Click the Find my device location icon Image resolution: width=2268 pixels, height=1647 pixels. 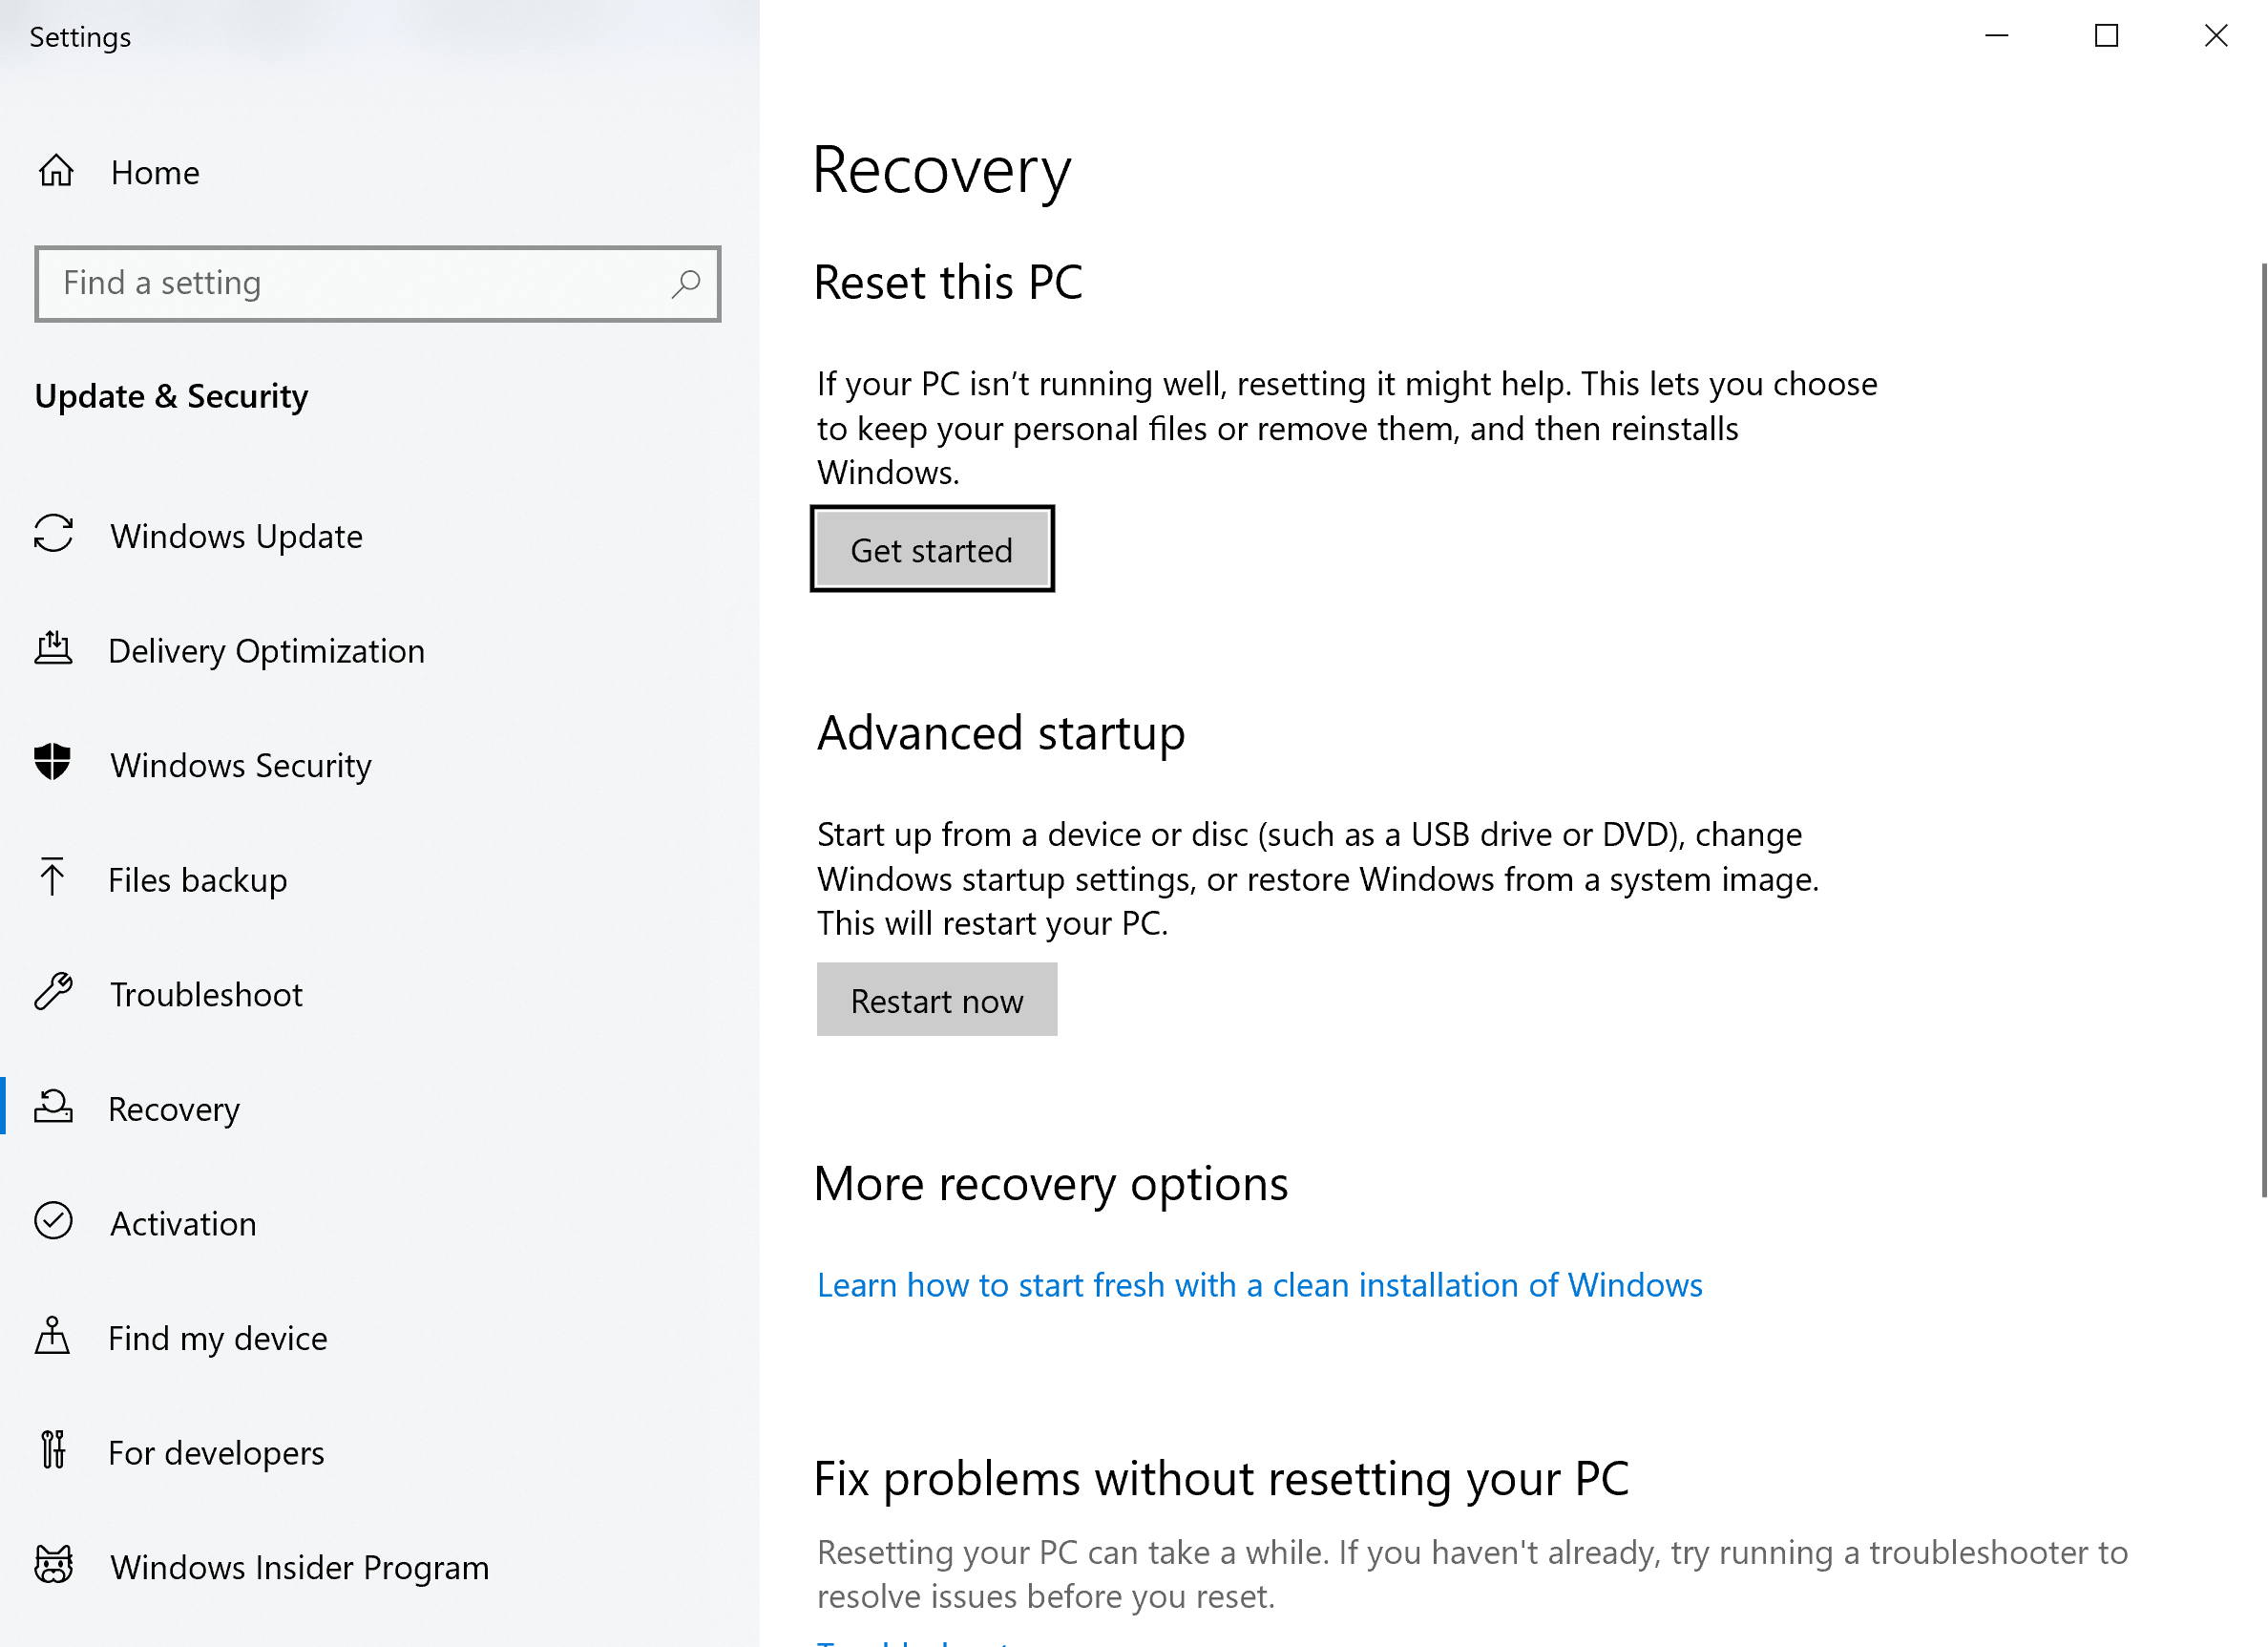tap(53, 1337)
